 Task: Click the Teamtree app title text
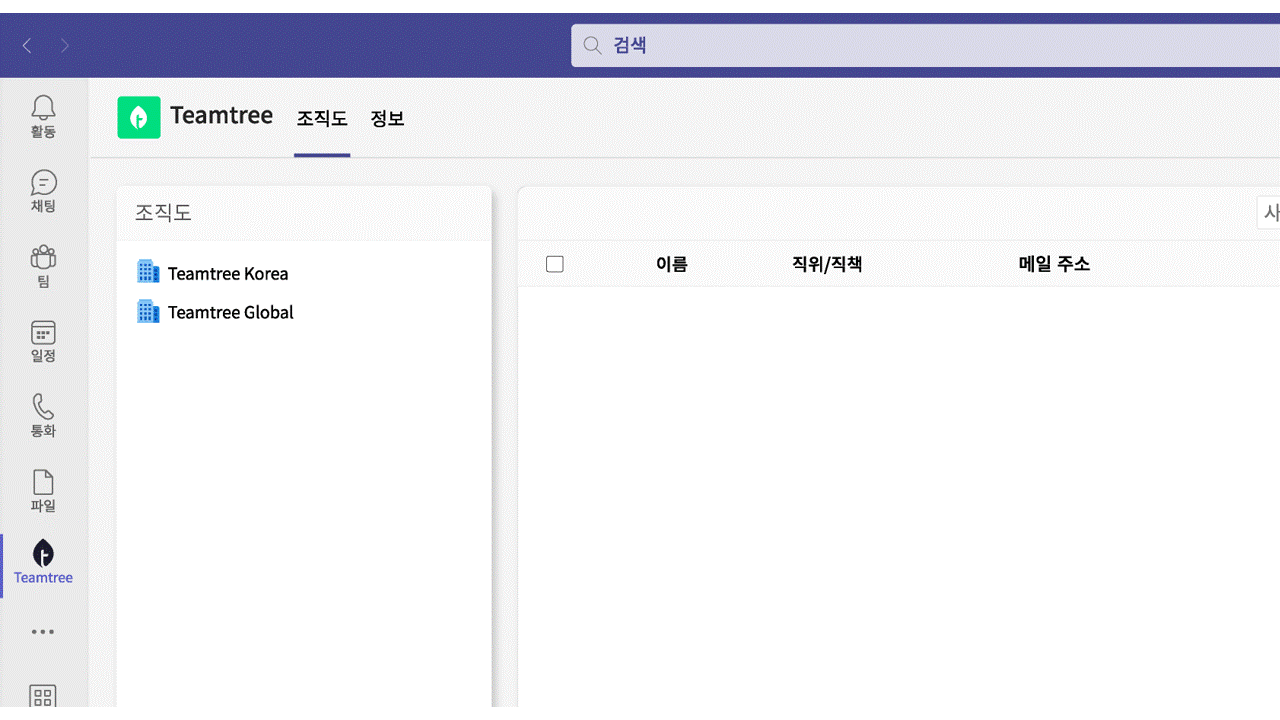tap(221, 115)
